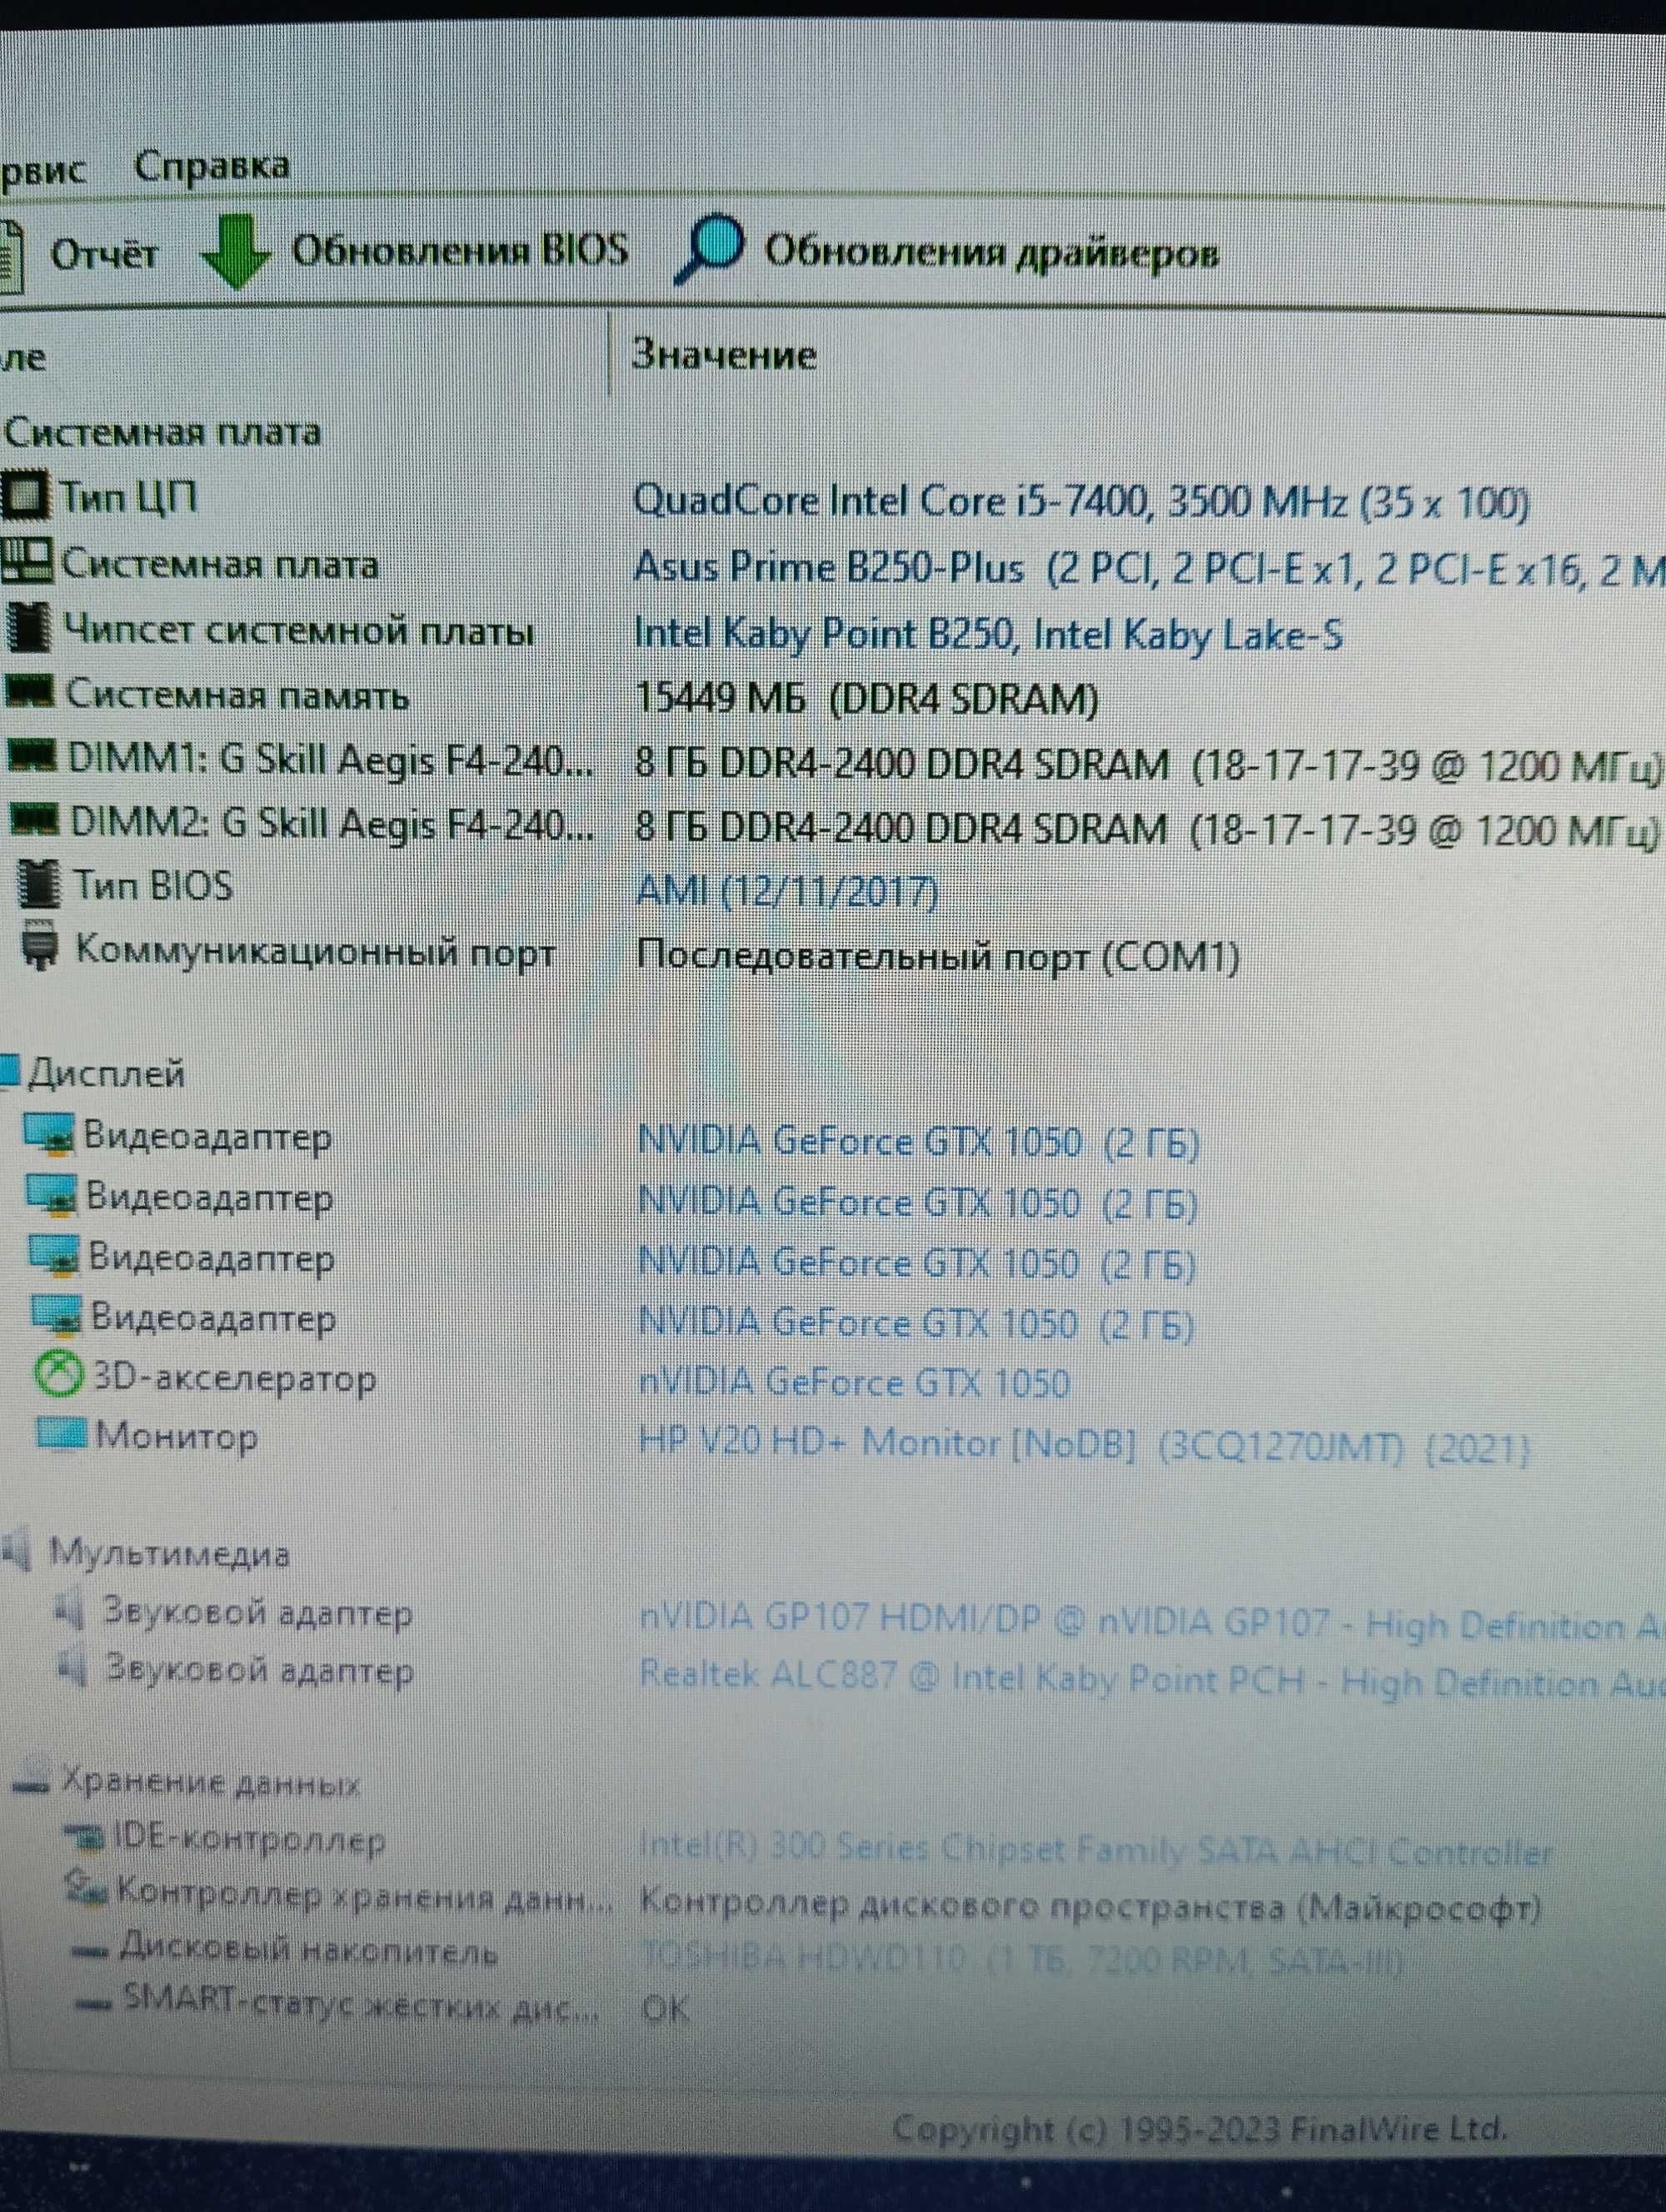This screenshot has height=2212, width=1666.
Task: Select the IDE-контроллер label
Action: pos(249,1838)
